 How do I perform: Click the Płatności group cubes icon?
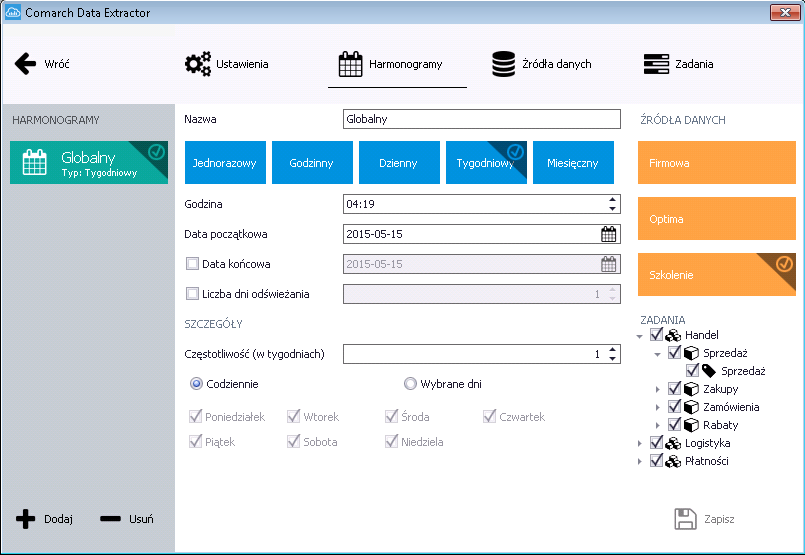(x=673, y=461)
